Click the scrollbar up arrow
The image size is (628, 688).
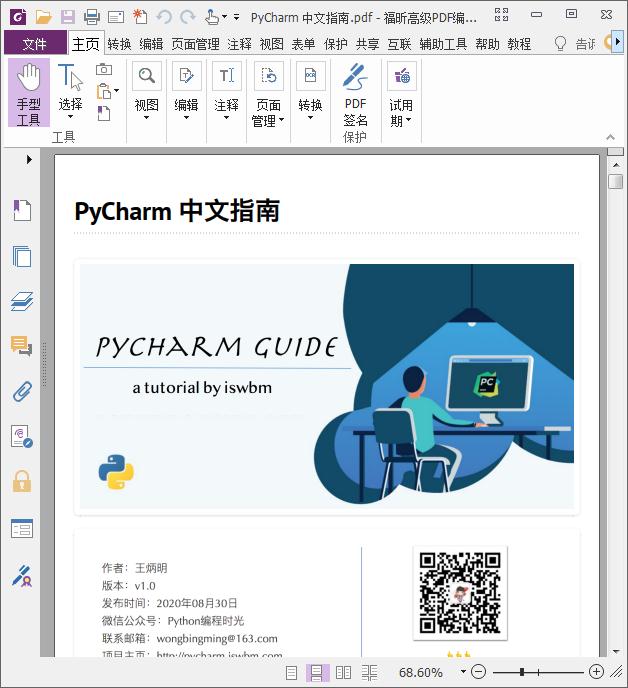click(616, 165)
